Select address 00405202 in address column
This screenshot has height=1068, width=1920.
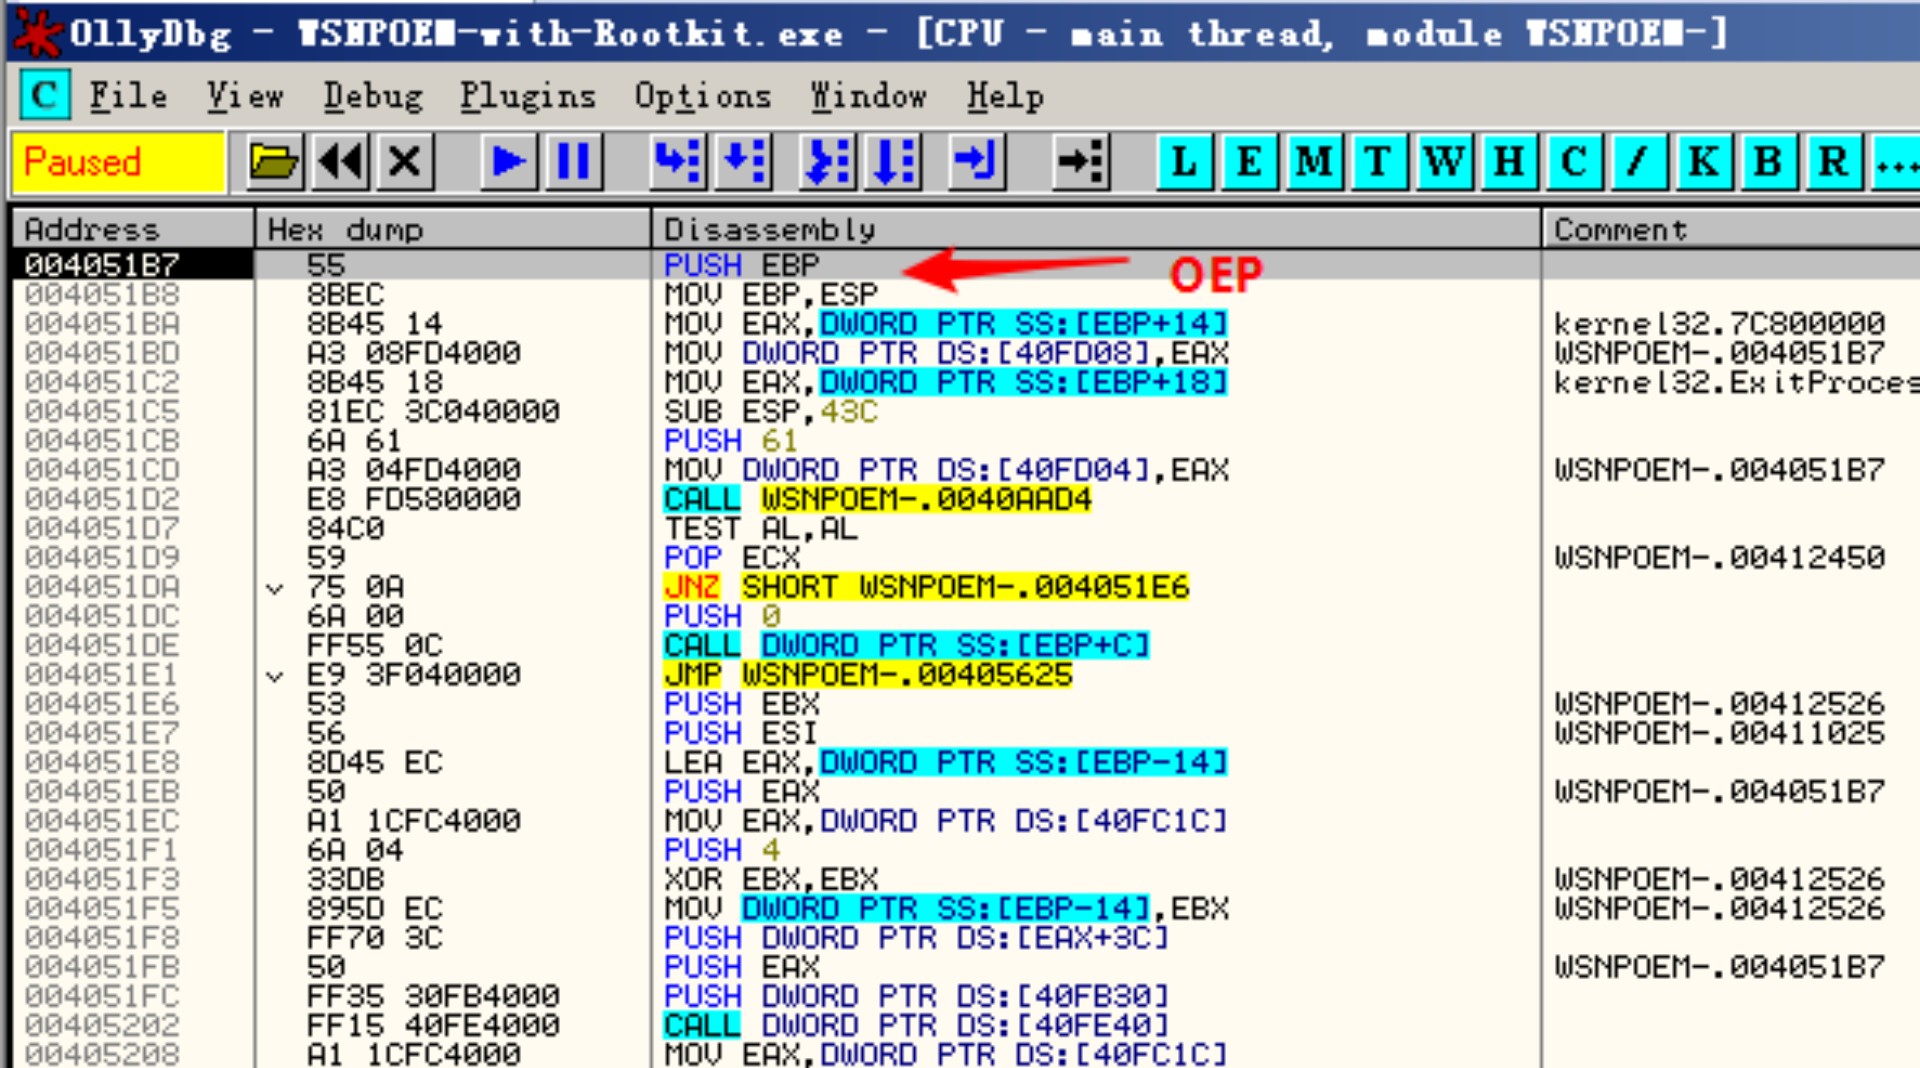[102, 1026]
